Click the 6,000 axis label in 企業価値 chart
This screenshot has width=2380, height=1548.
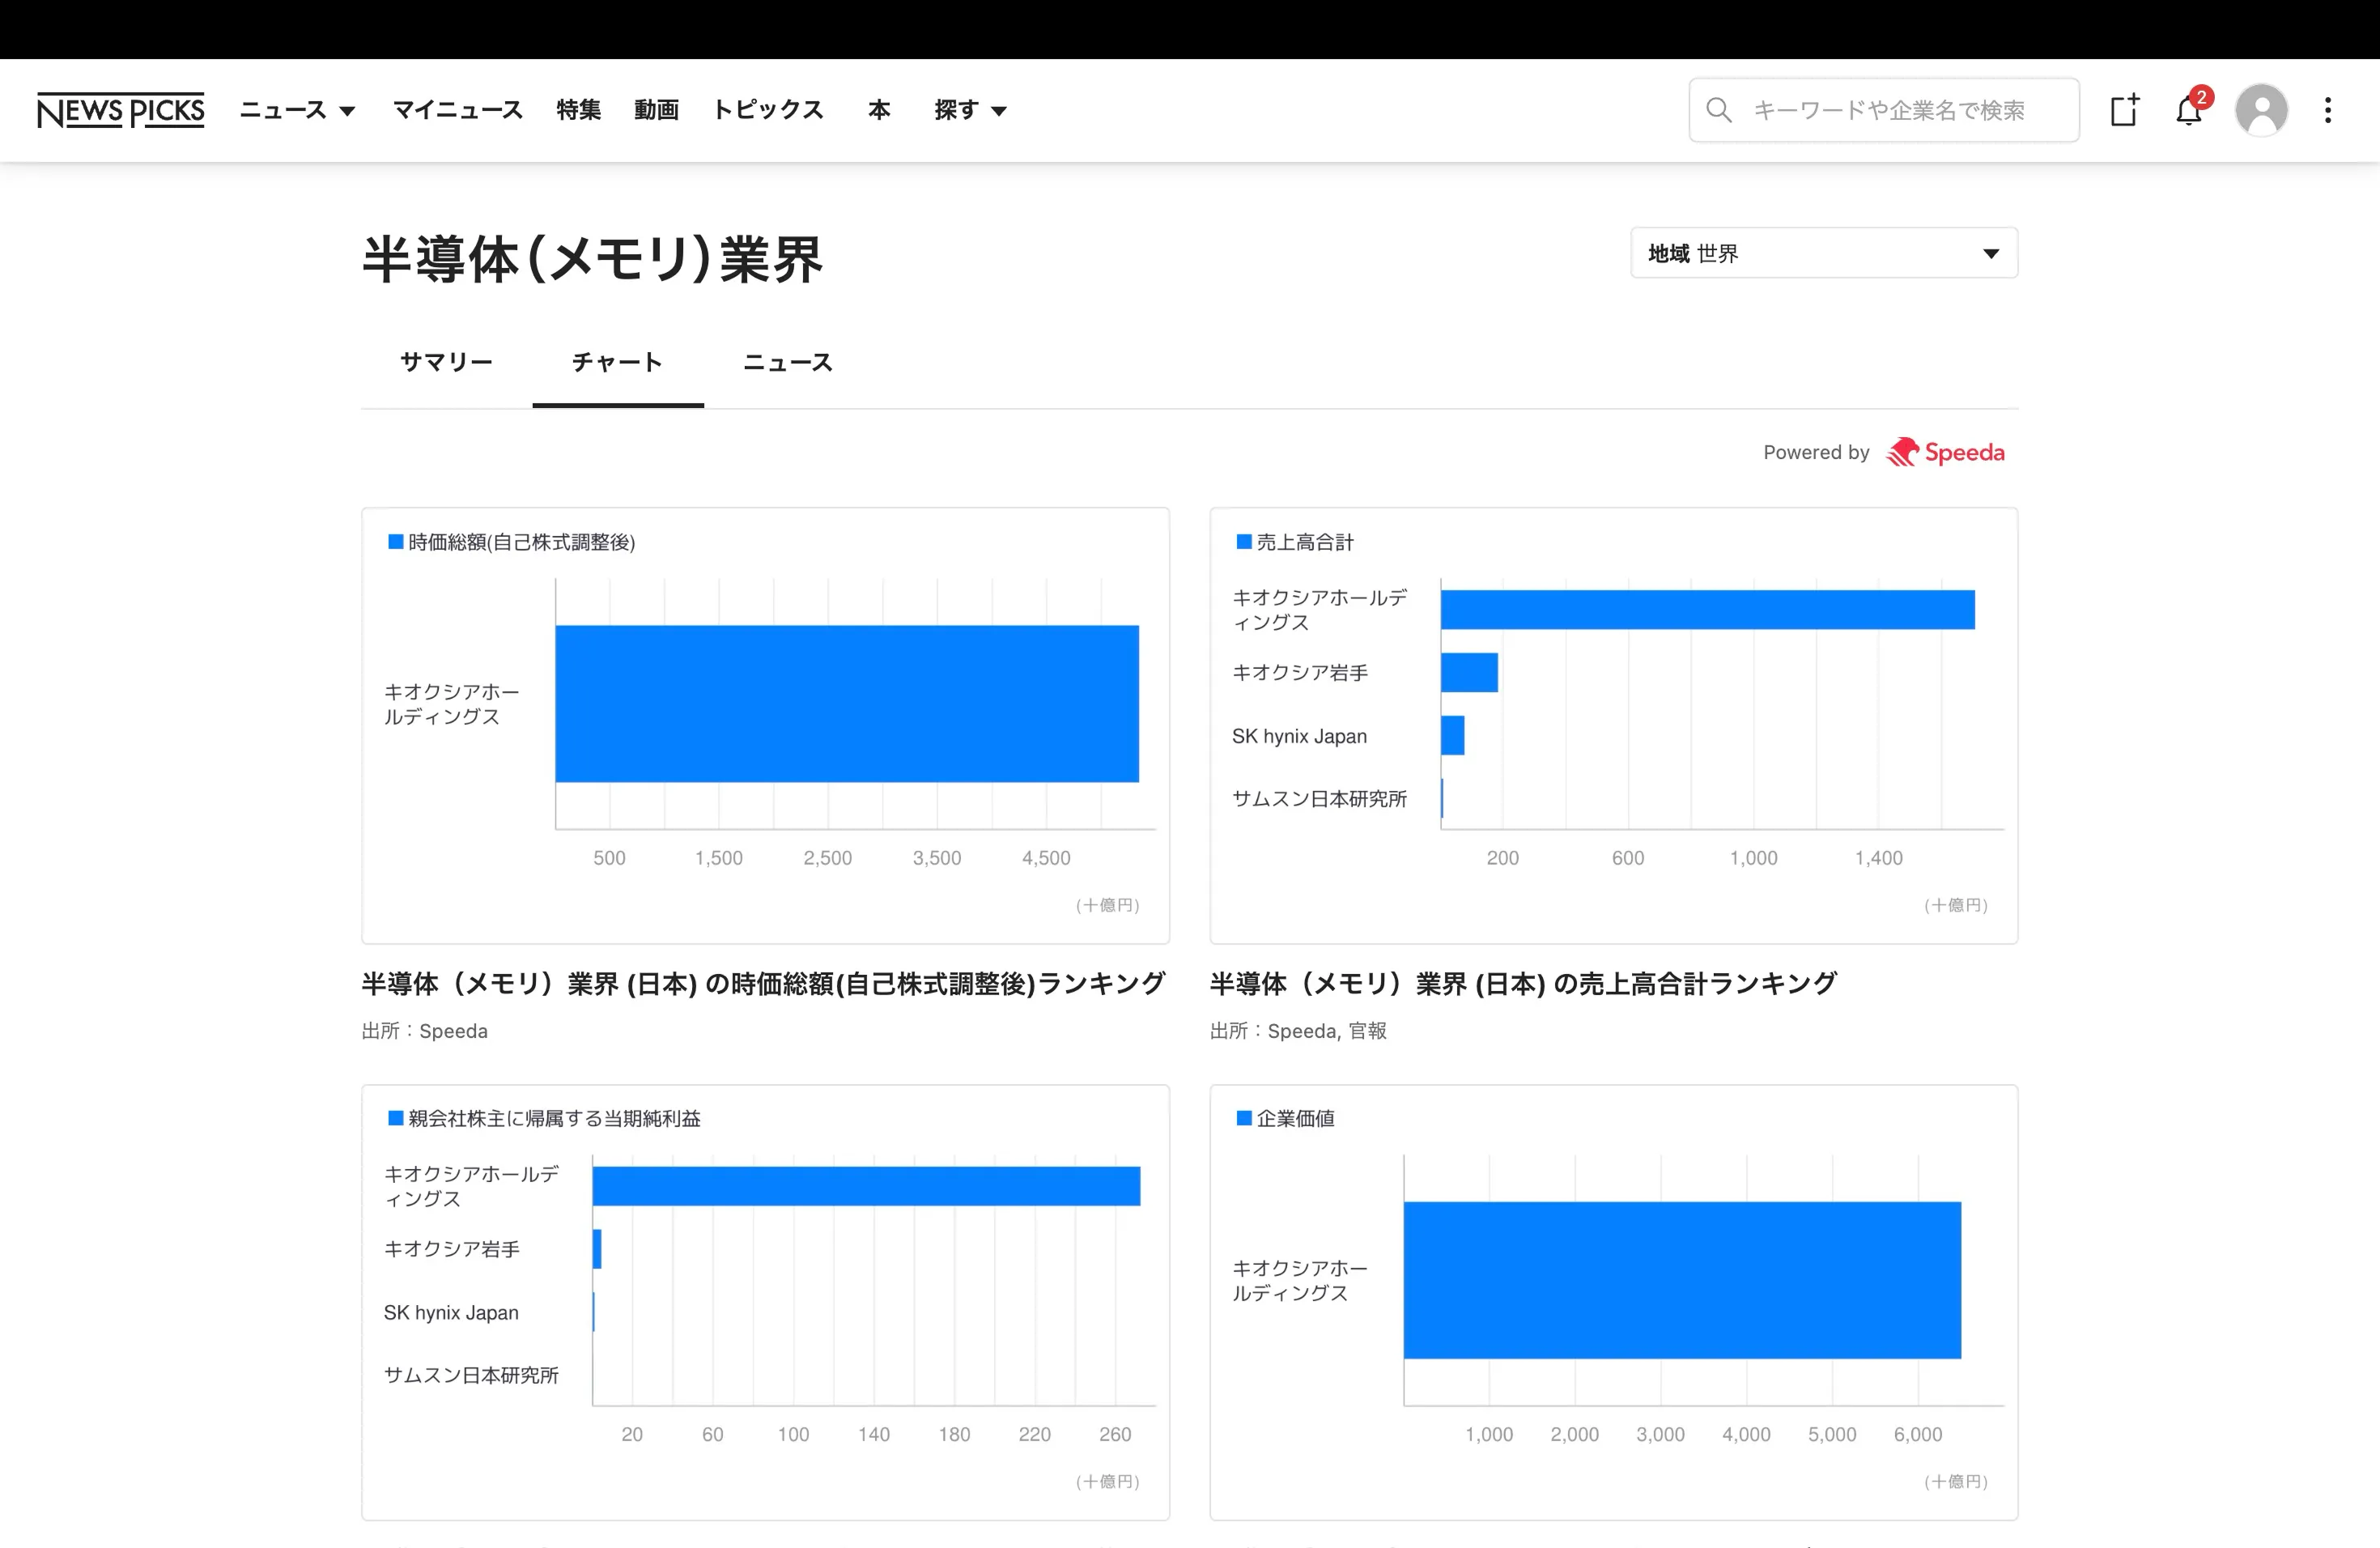1918,1434
